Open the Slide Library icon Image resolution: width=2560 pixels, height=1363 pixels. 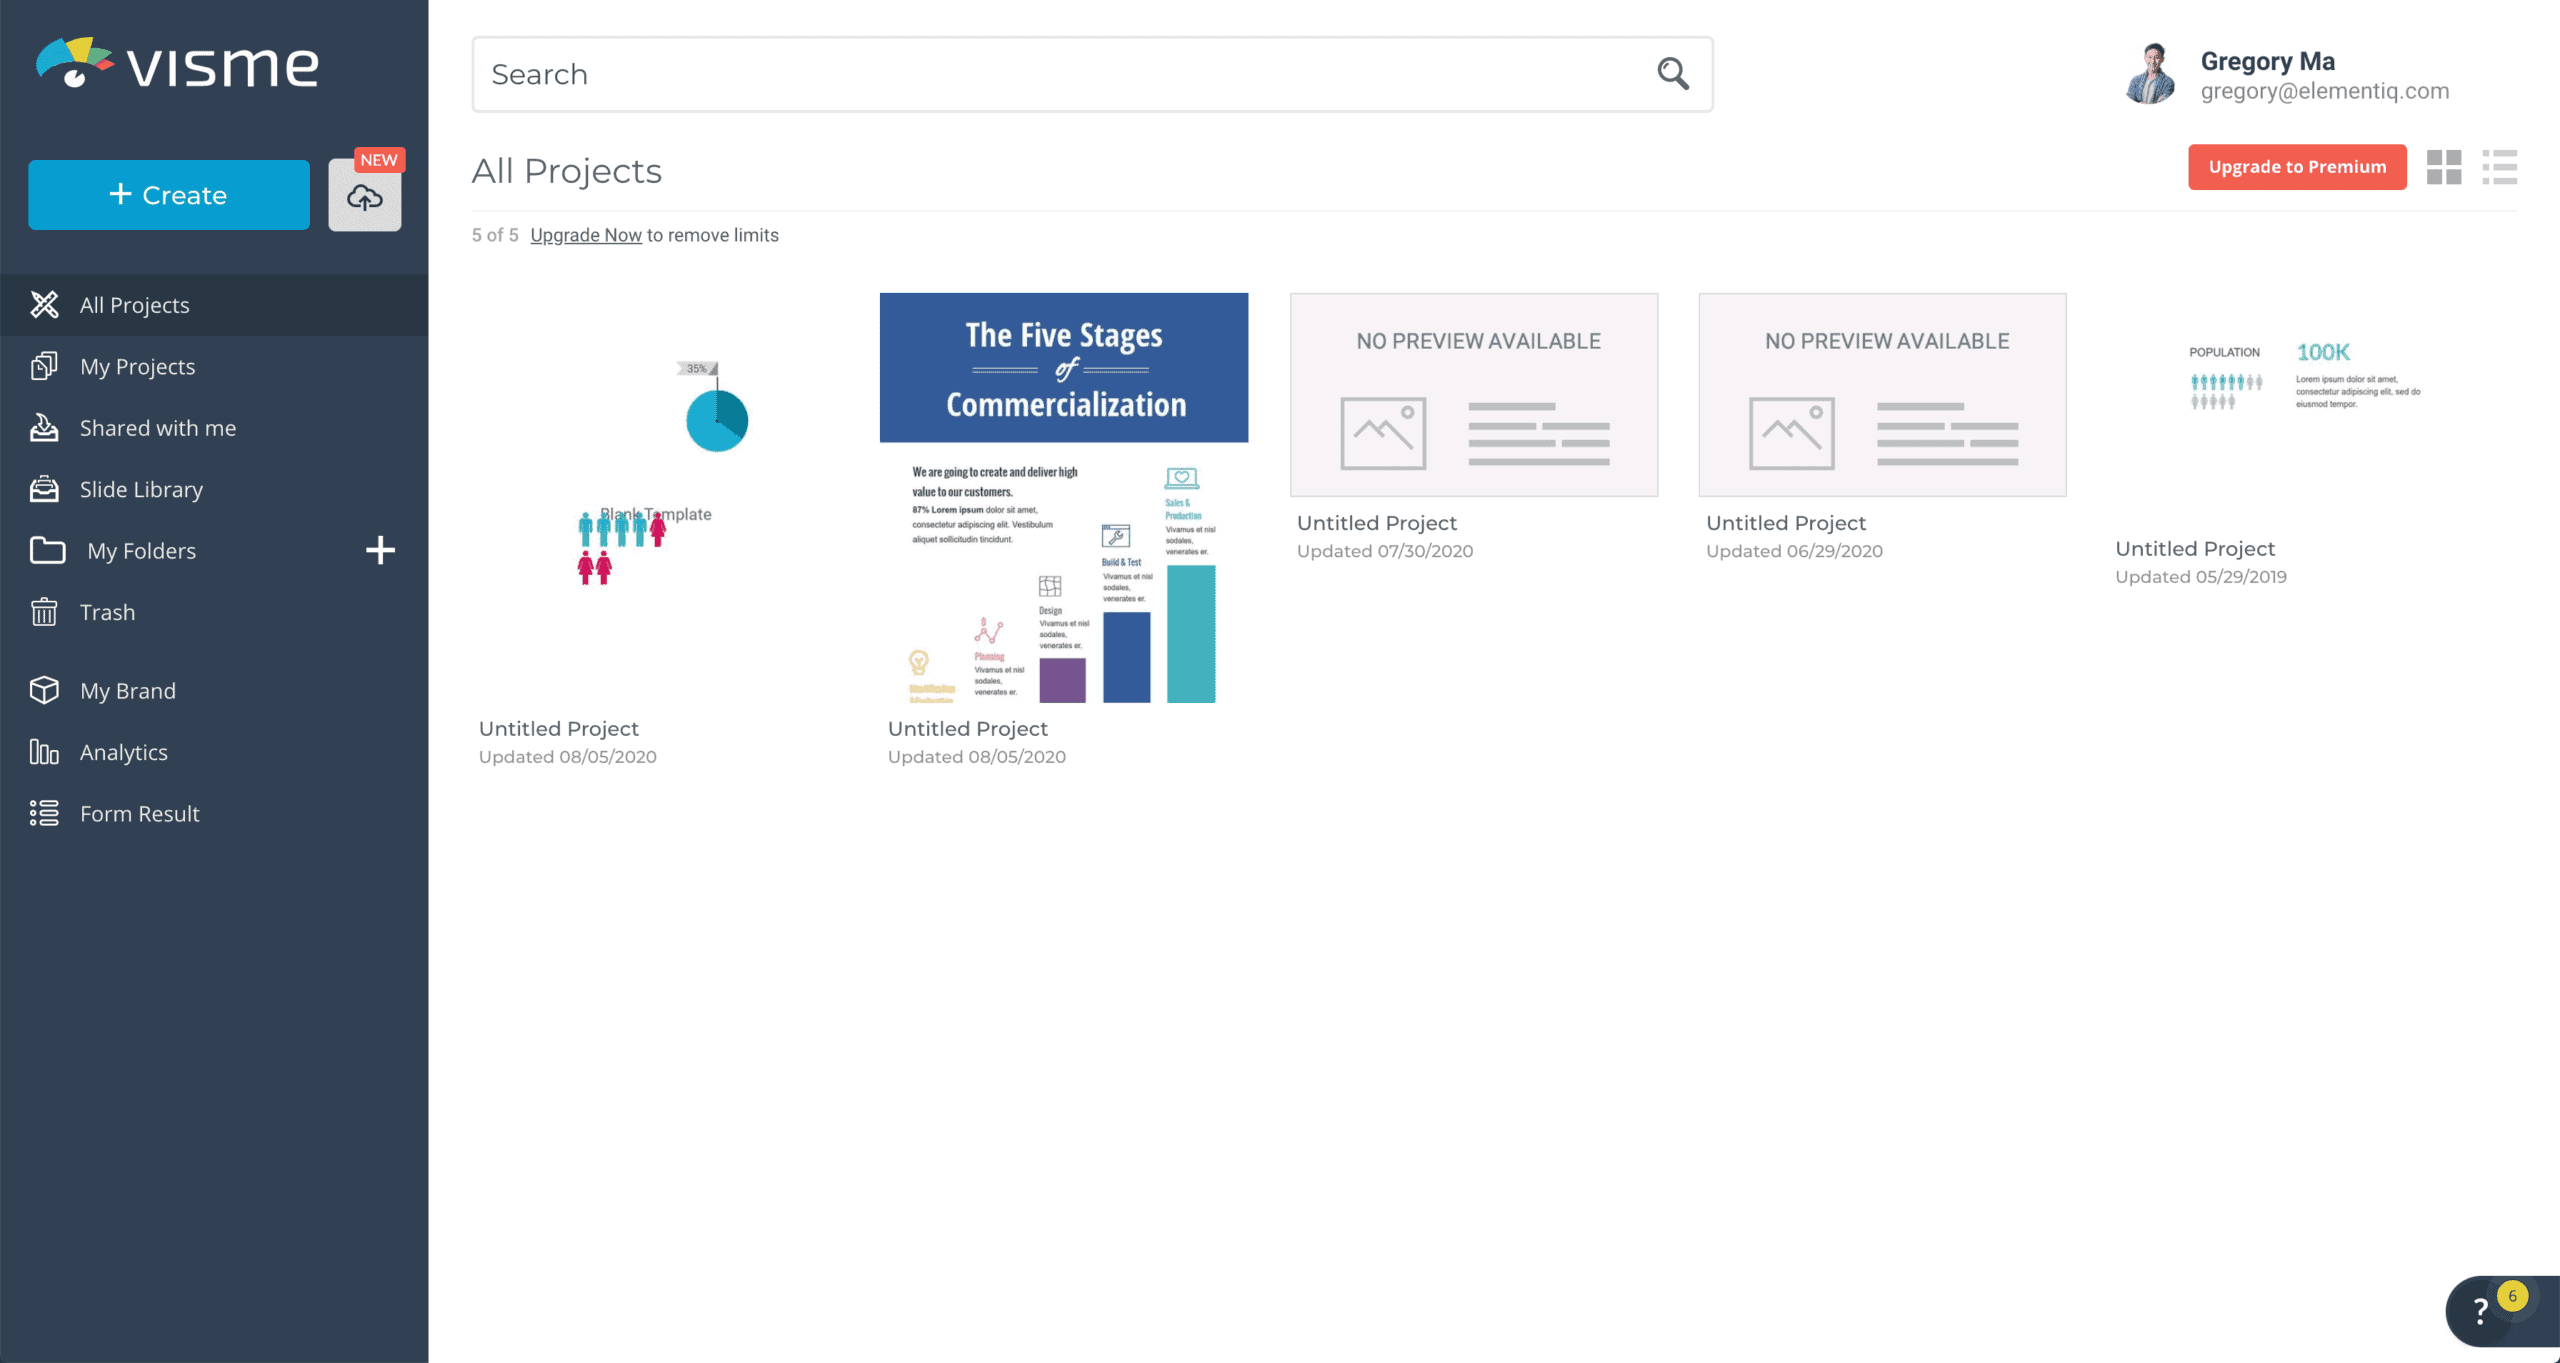[44, 489]
